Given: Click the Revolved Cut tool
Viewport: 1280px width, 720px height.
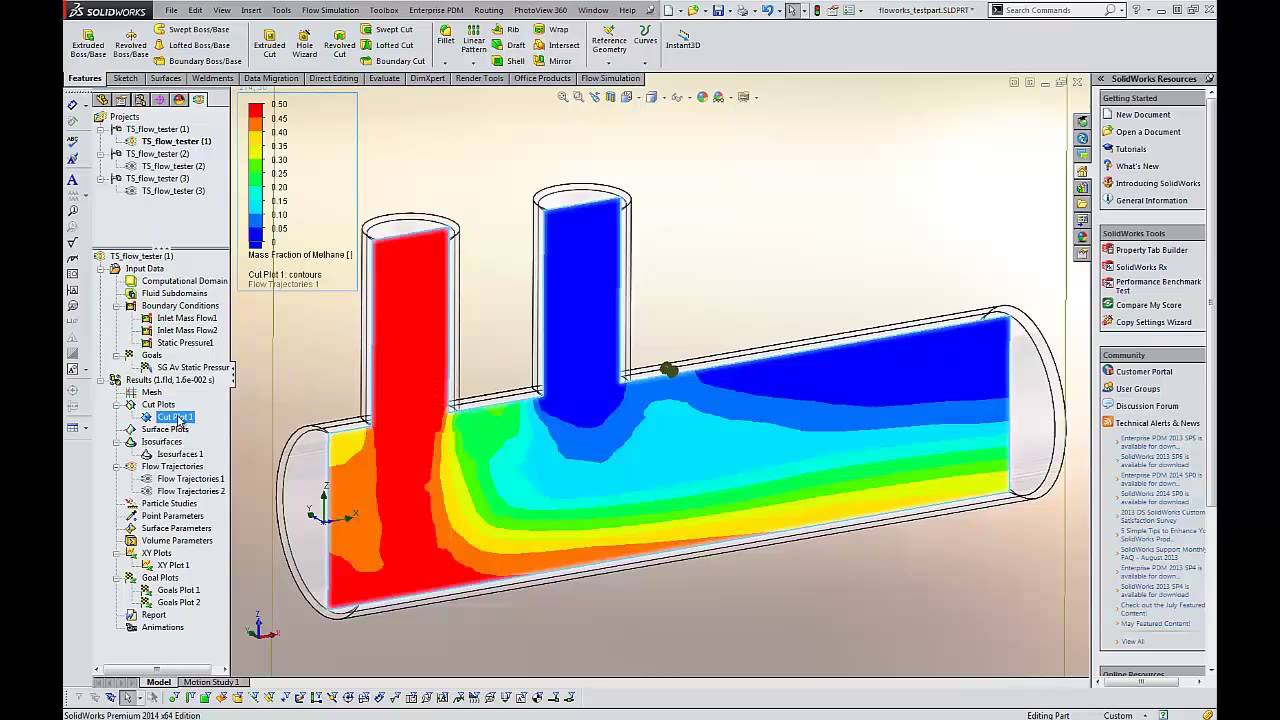Looking at the screenshot, I should click(340, 43).
